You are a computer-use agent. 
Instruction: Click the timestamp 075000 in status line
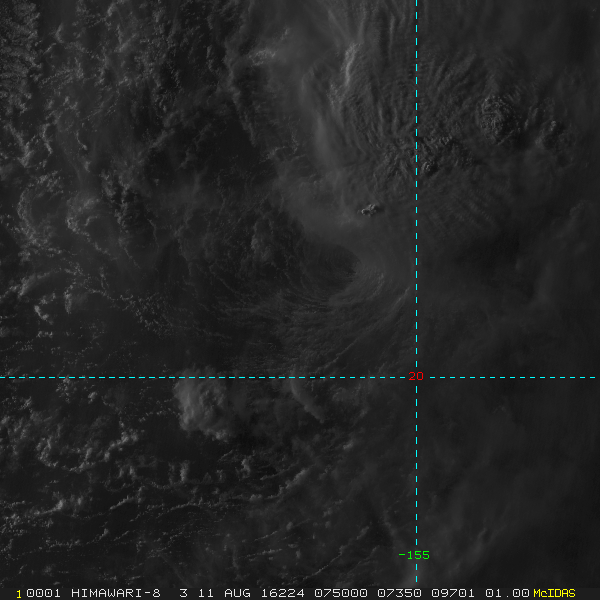341,593
